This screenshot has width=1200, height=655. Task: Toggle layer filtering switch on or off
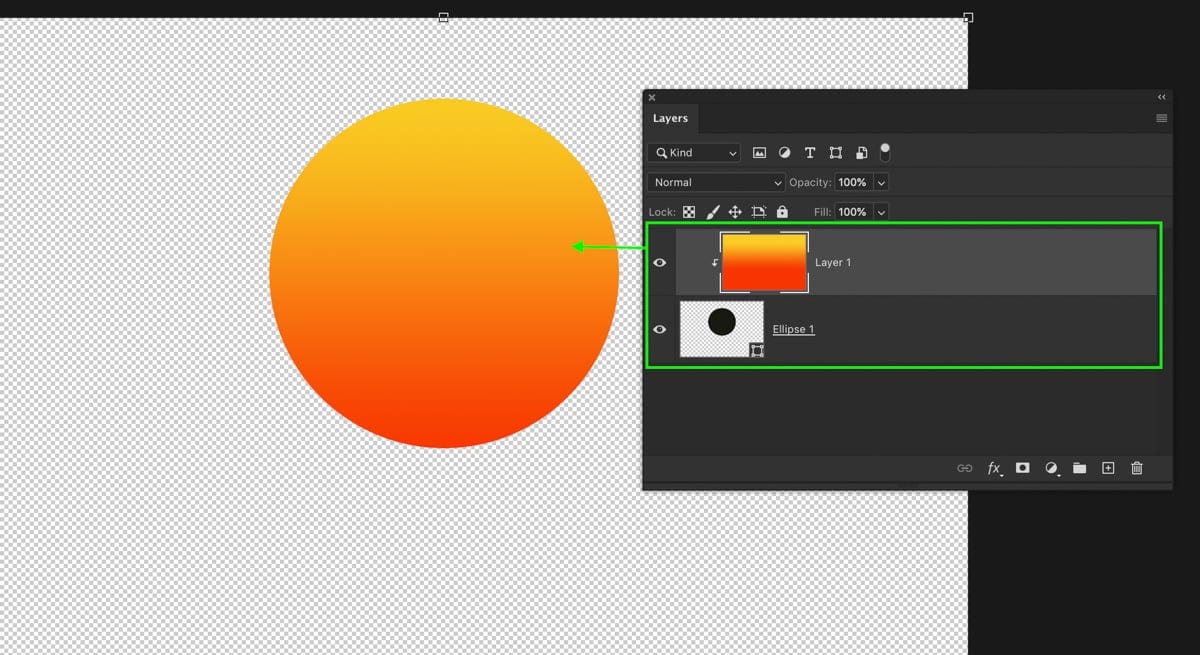885,152
